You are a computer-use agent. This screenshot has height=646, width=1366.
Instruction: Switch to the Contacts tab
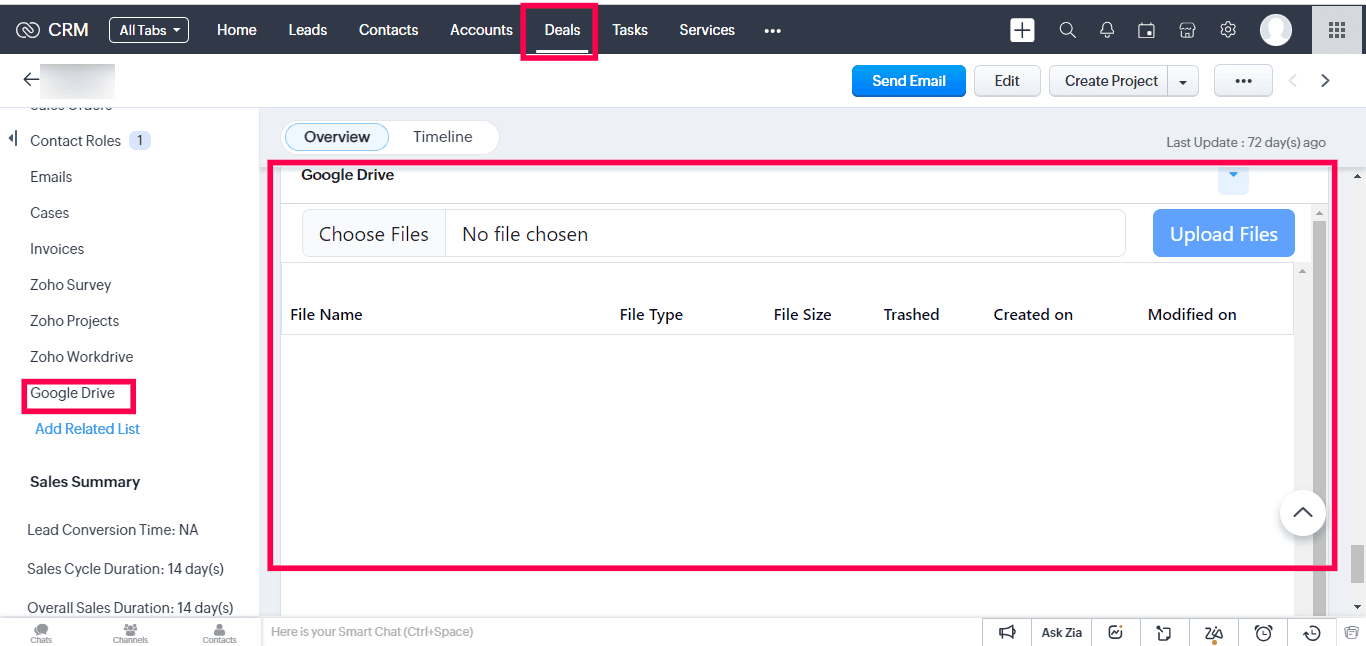(389, 30)
